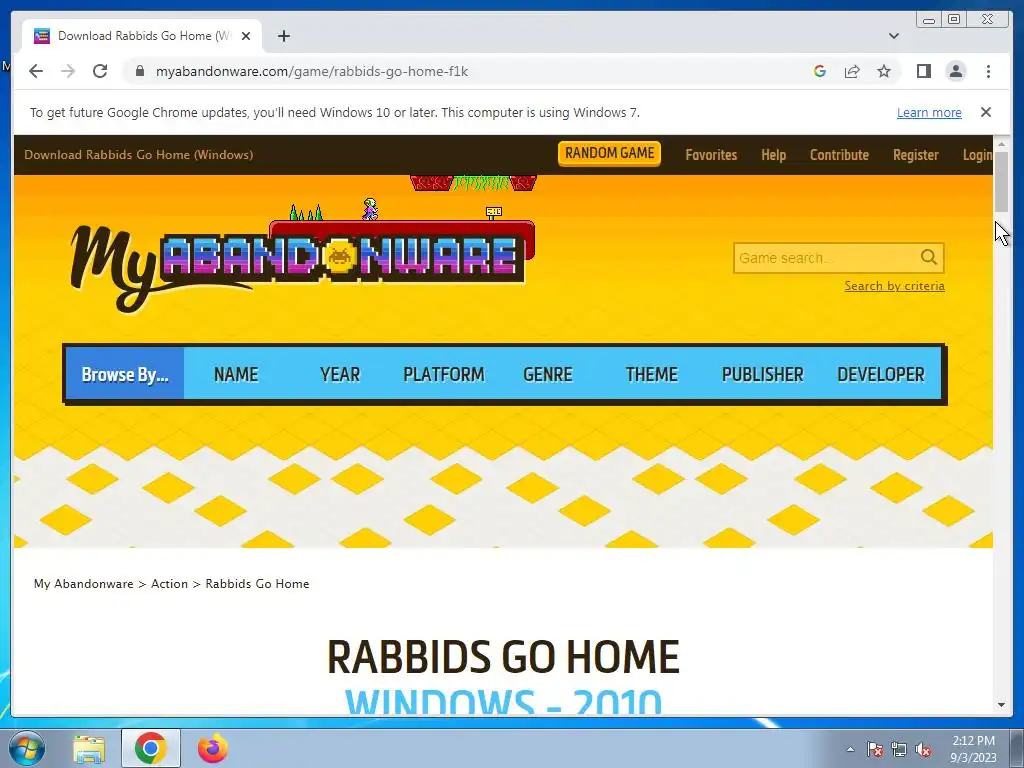1024x768 pixels.
Task: Browse games by YEAR
Action: pos(340,374)
